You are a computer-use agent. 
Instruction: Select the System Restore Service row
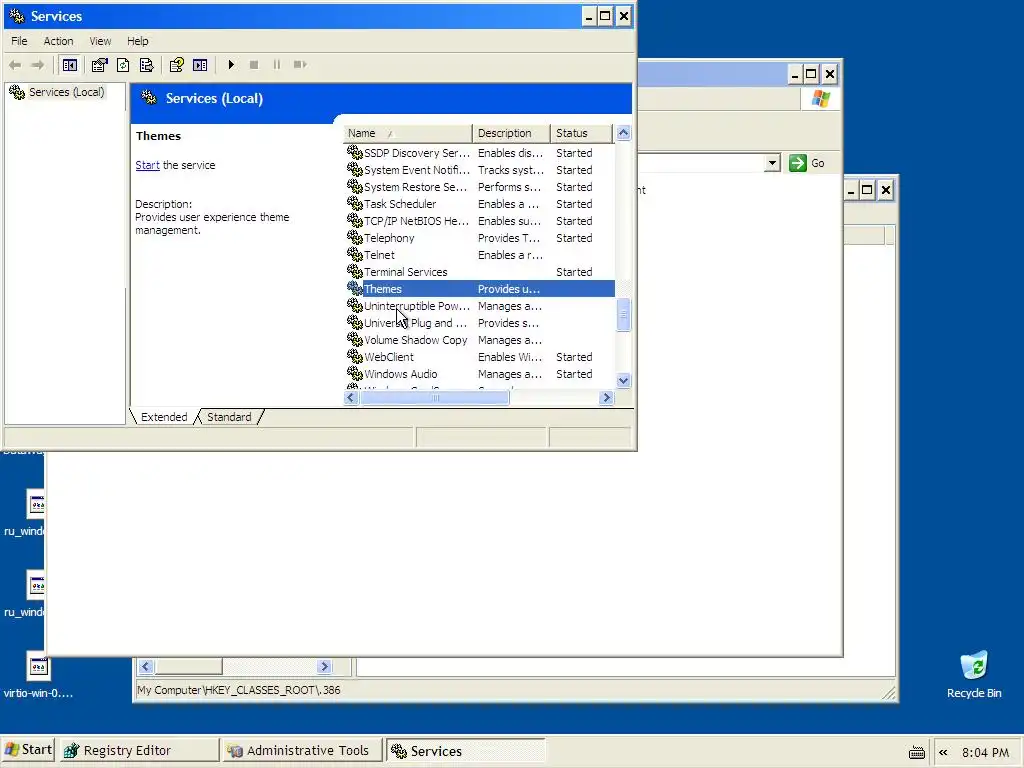click(x=479, y=187)
